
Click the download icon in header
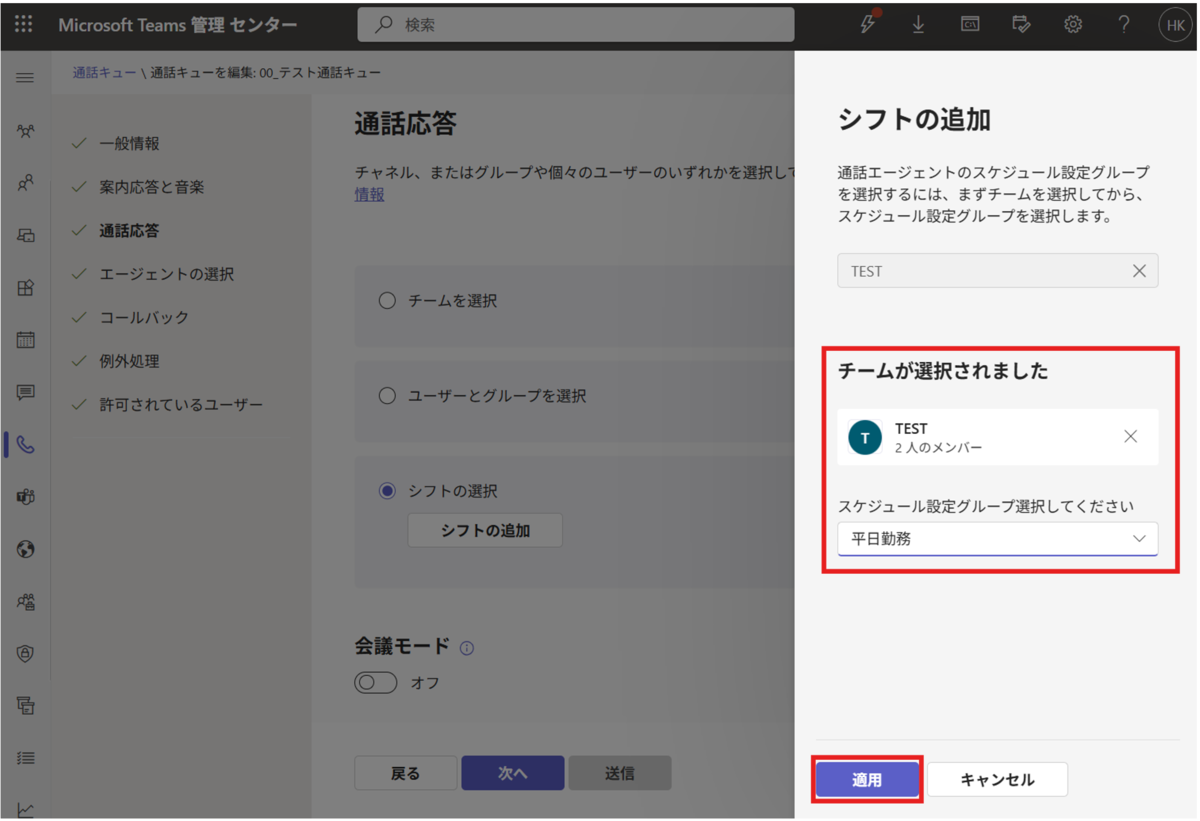point(919,25)
